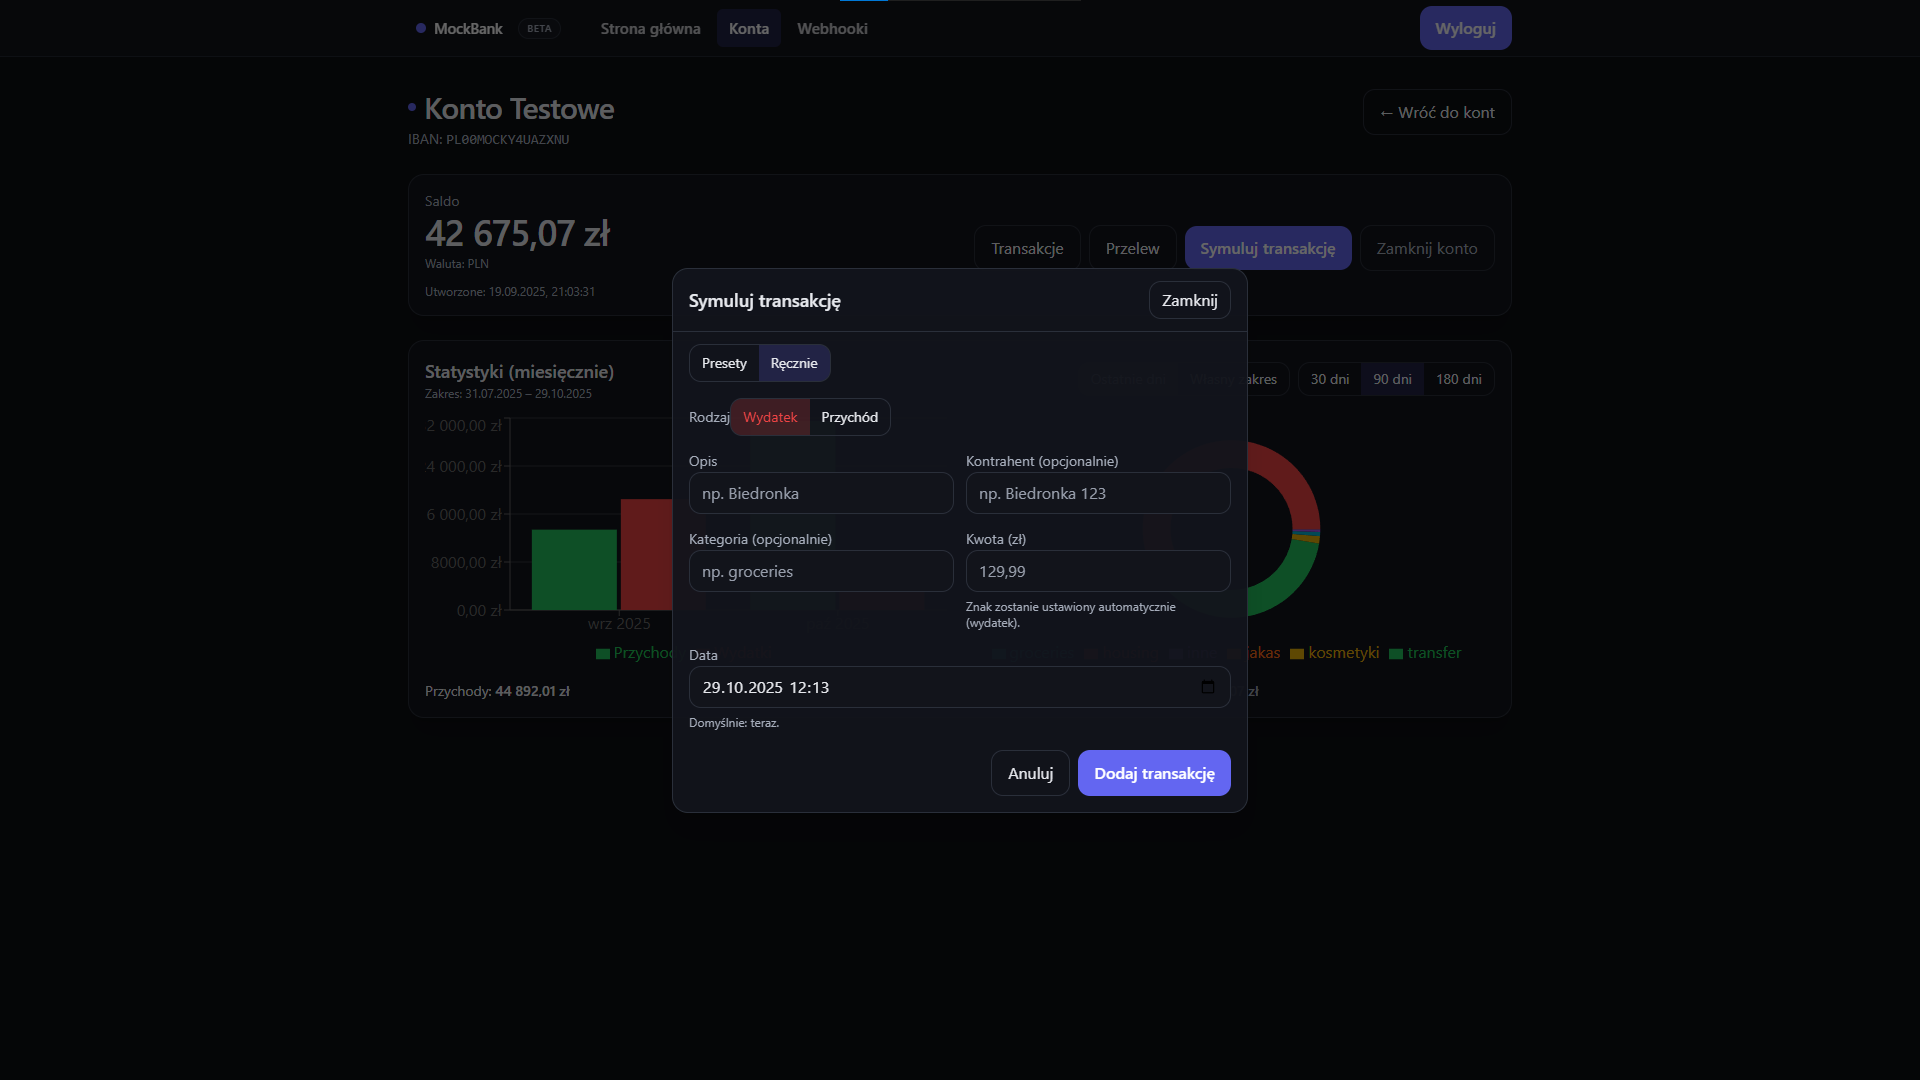Click the Wróć do kont link
1920x1080 pixels.
[x=1436, y=112]
